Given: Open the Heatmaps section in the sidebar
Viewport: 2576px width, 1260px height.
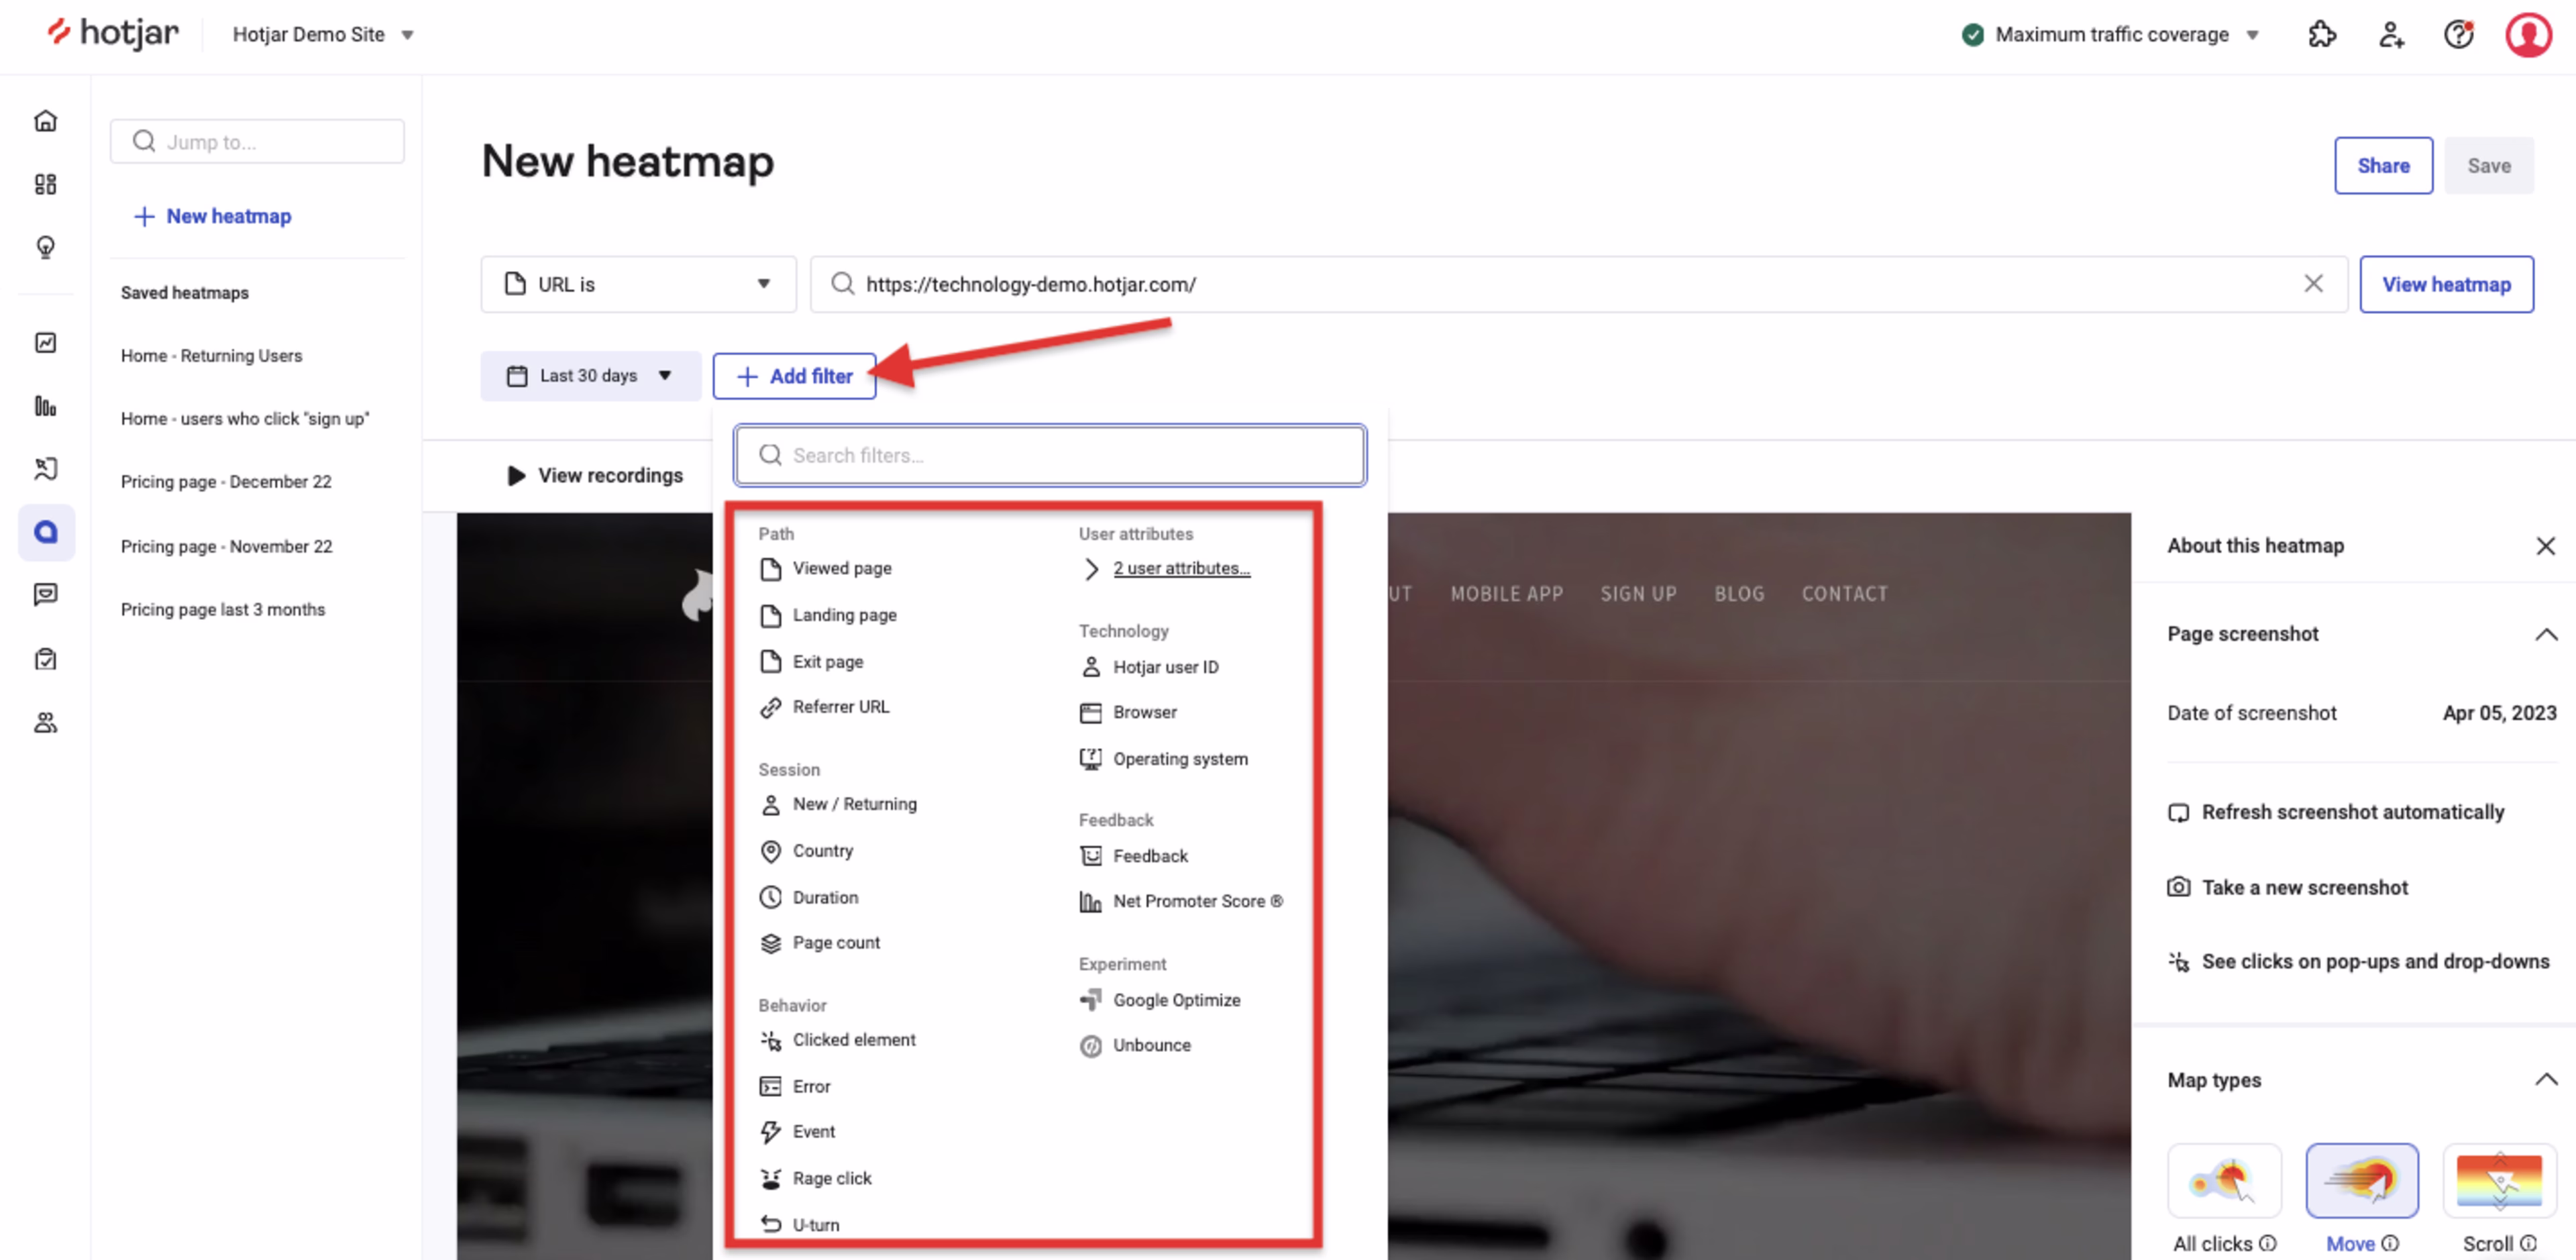Looking at the screenshot, I should coord(46,532).
